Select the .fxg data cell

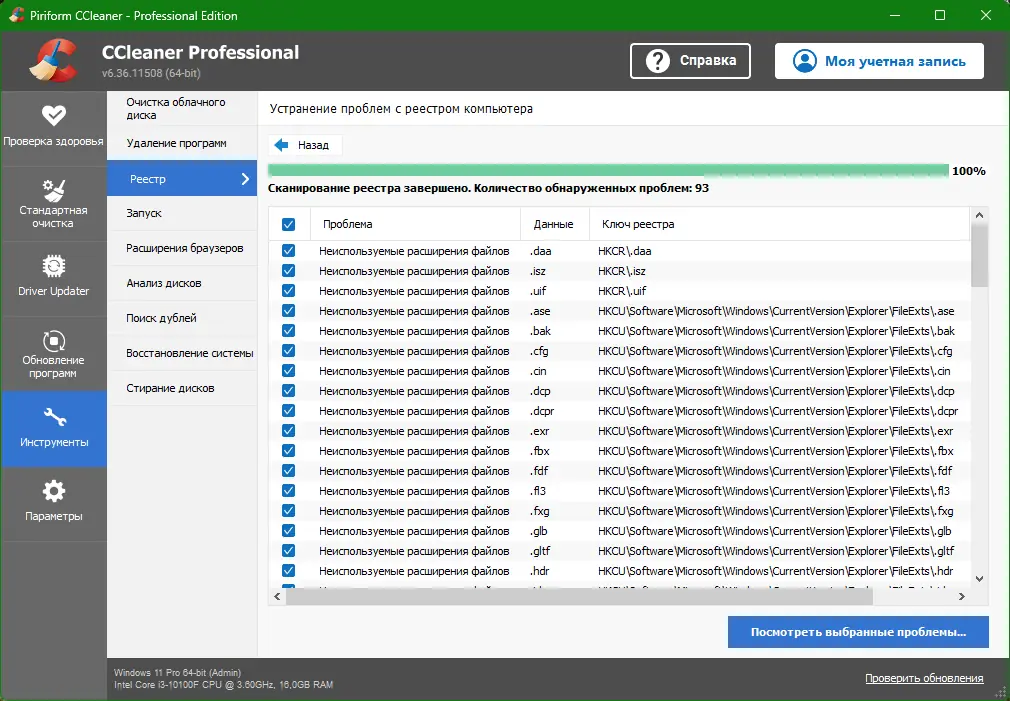(x=540, y=510)
